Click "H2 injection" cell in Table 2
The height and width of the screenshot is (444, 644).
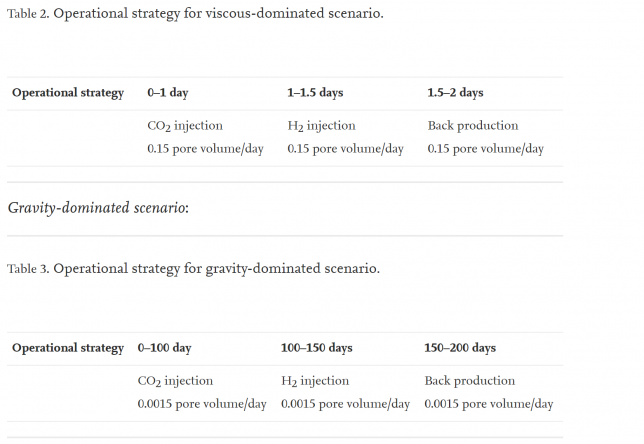(321, 126)
